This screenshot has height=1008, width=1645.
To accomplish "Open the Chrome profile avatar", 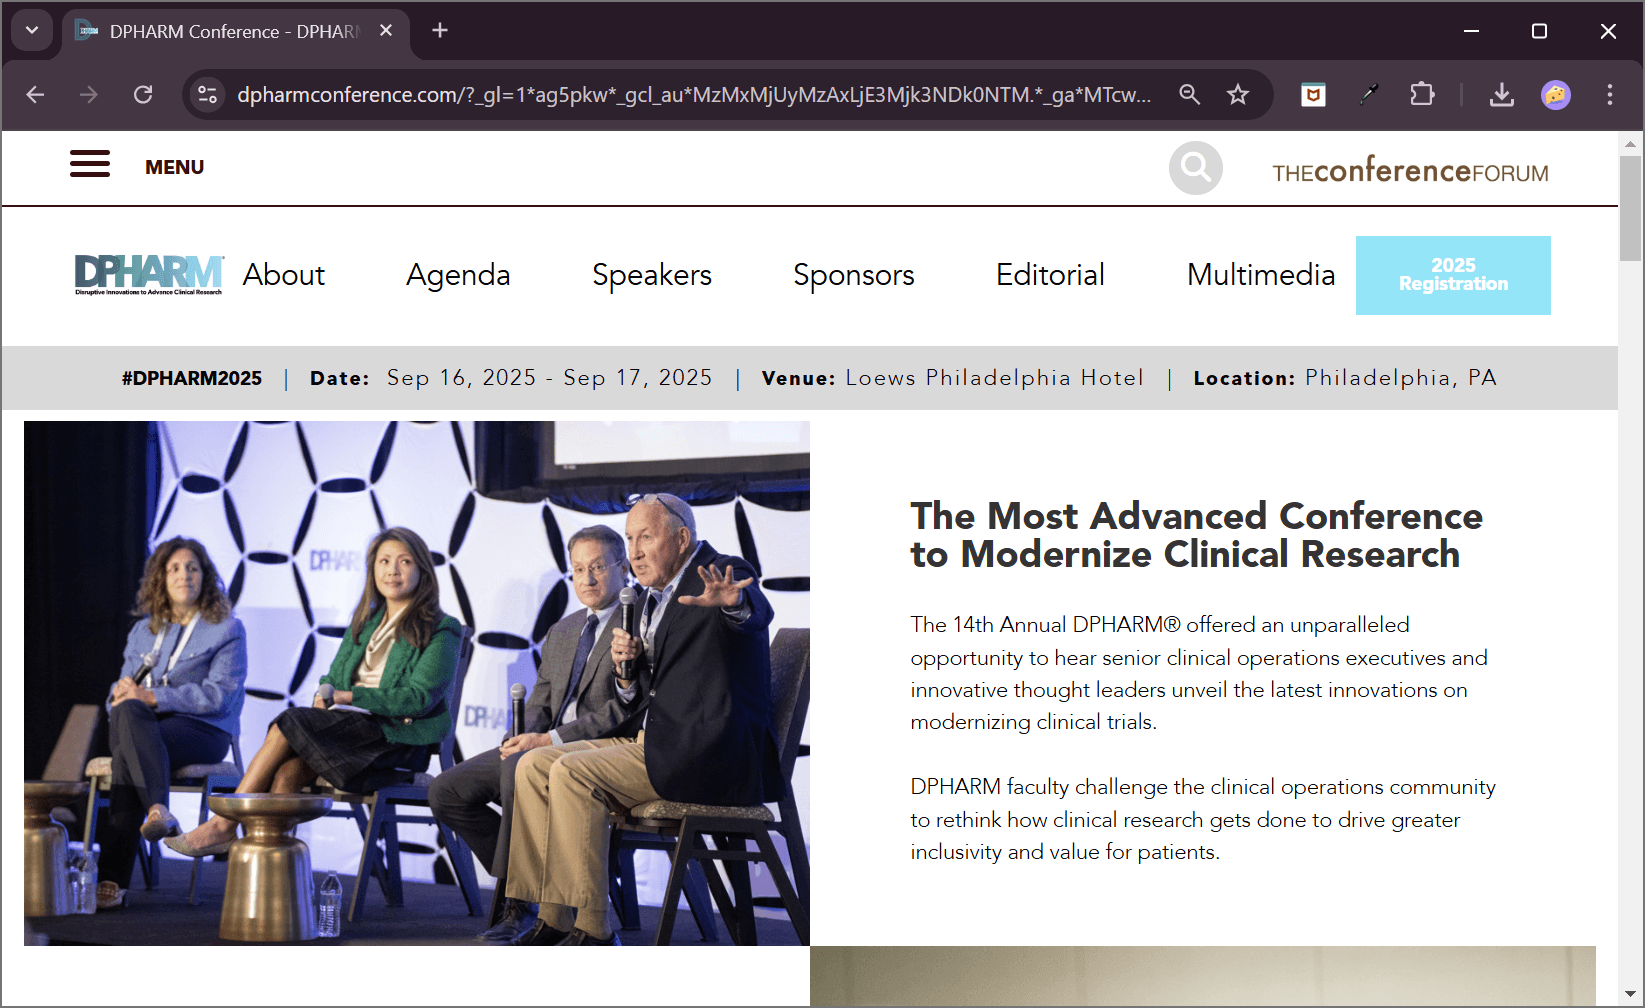I will tap(1556, 95).
